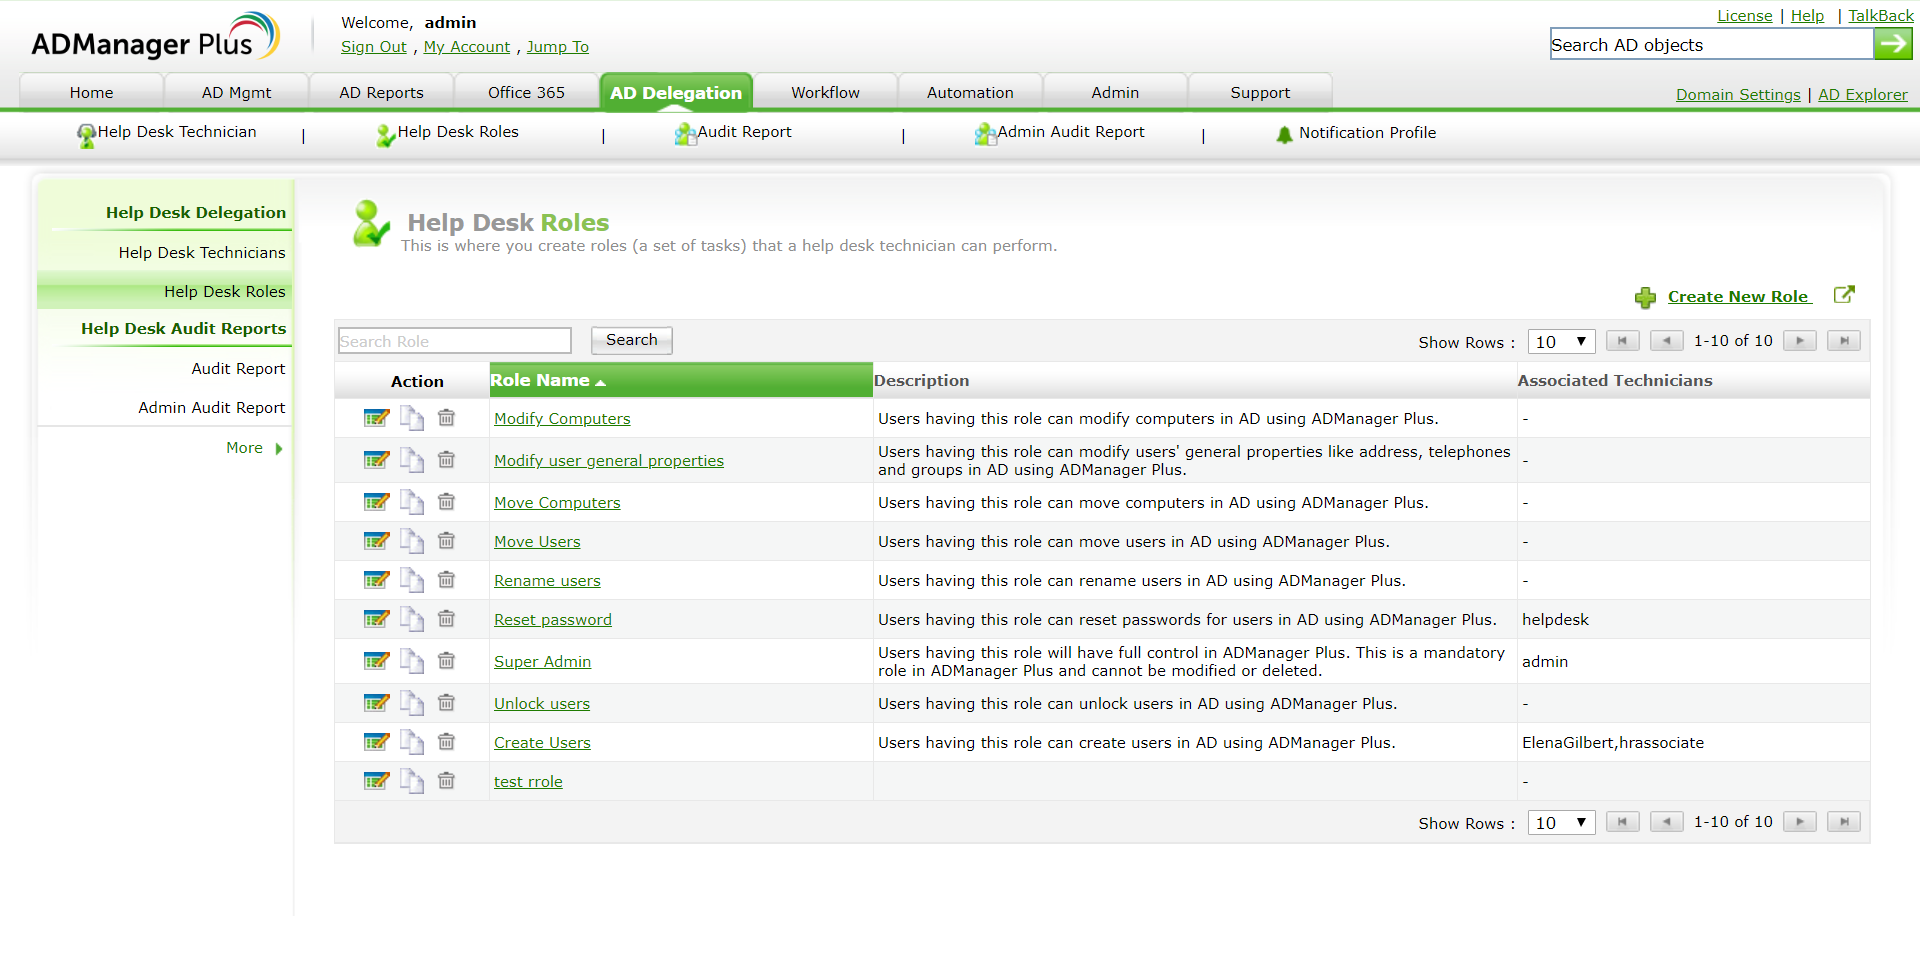This screenshot has width=1920, height=970.
Task: Select Audit Report in the sidebar
Action: pyautogui.click(x=238, y=369)
